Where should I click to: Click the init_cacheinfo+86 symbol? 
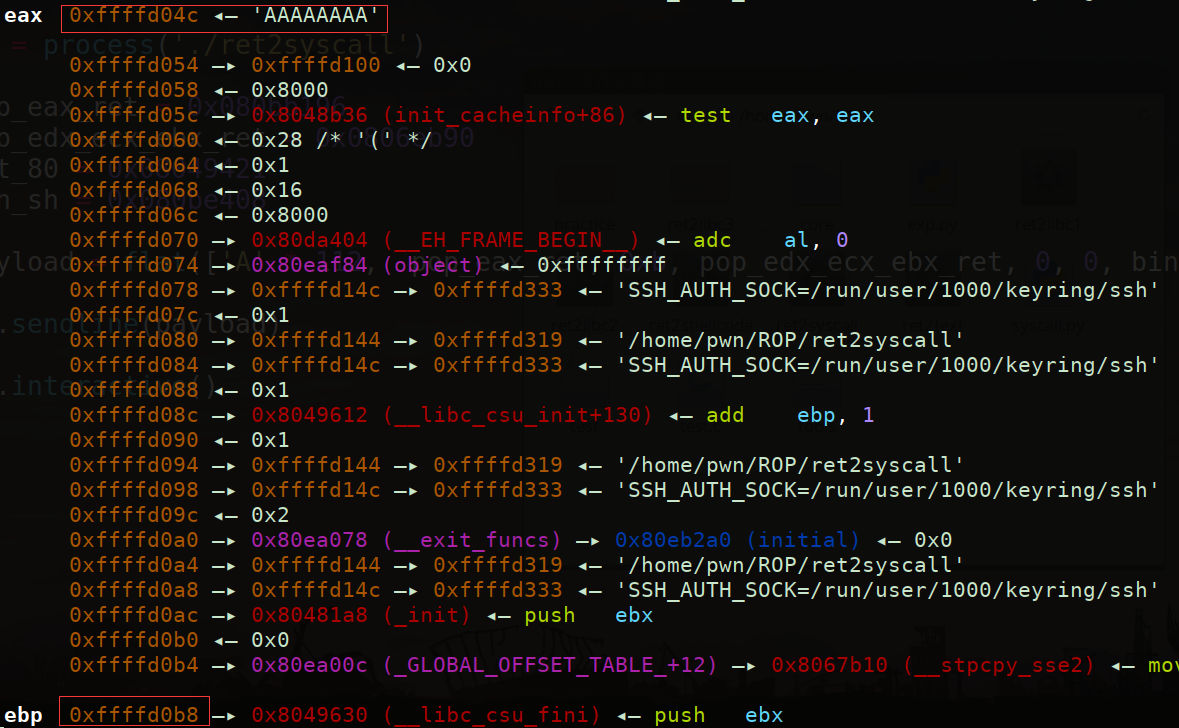coord(504,115)
